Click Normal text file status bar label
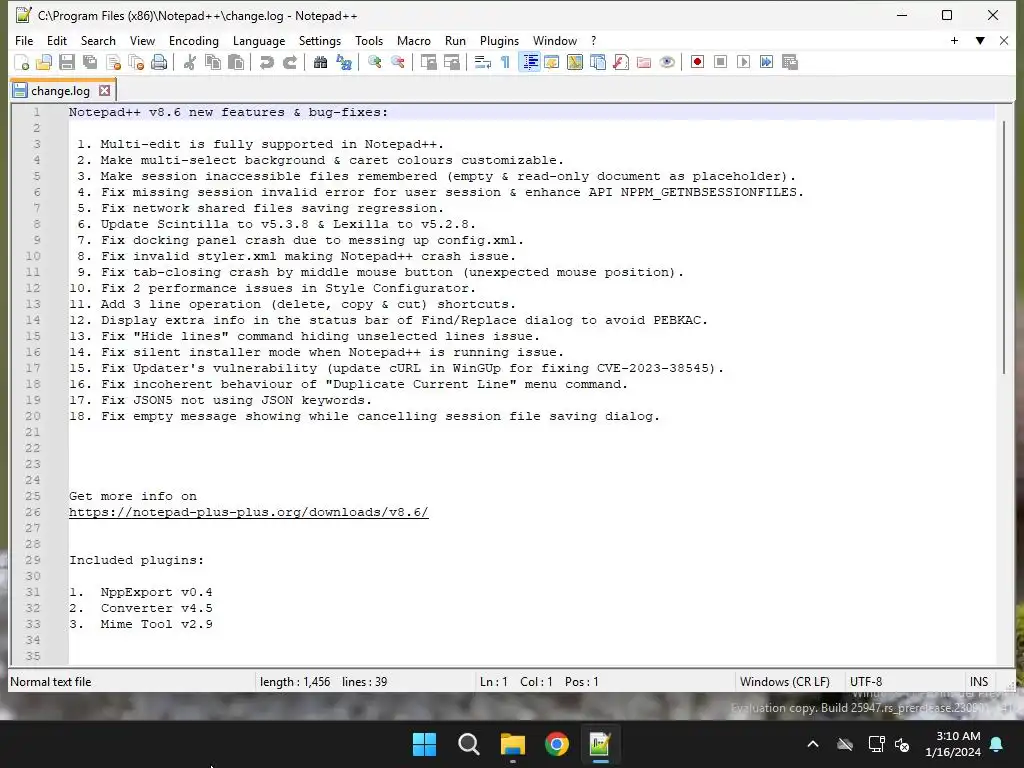 pyautogui.click(x=51, y=682)
